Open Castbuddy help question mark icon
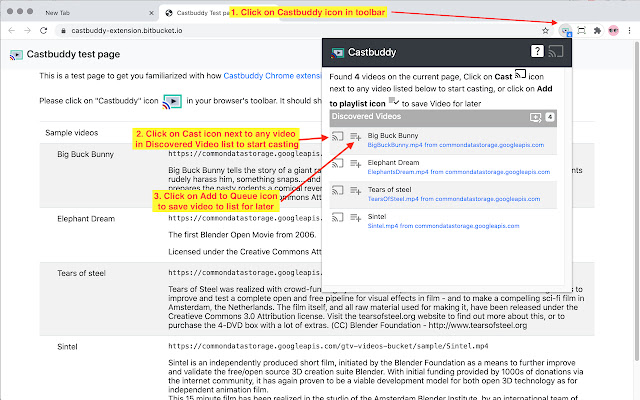This screenshot has width=640, height=400. (537, 51)
